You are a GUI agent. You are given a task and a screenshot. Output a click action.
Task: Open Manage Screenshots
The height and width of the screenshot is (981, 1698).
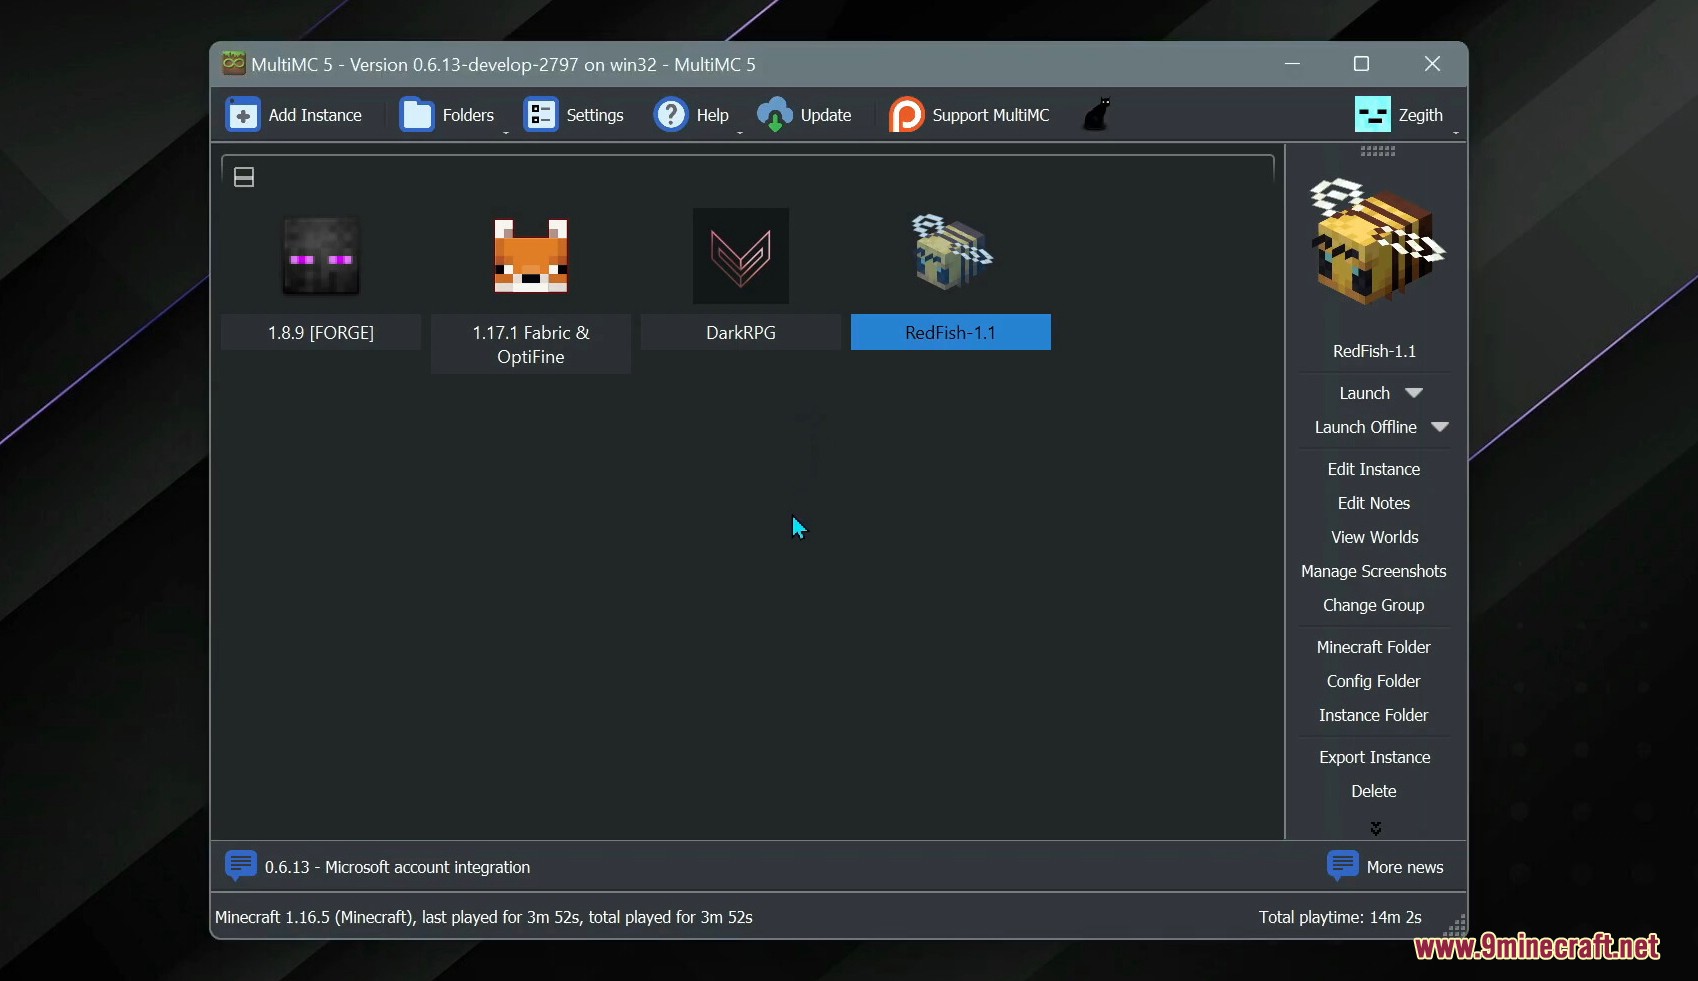point(1374,571)
